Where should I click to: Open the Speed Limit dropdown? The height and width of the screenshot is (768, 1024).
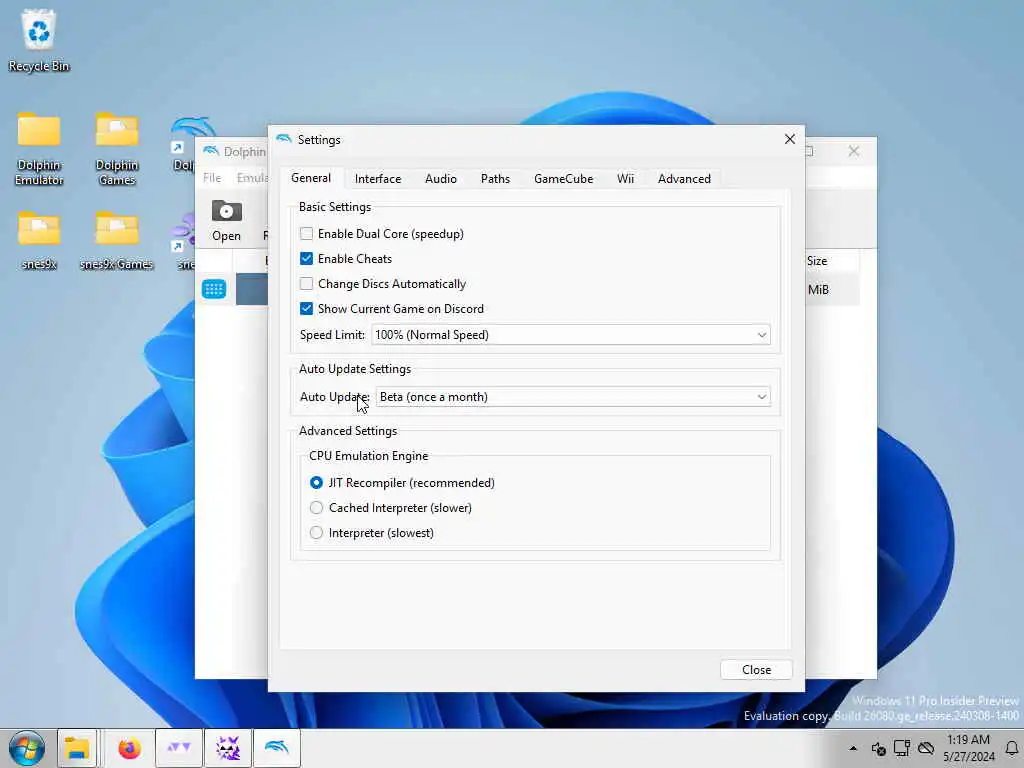(x=570, y=334)
